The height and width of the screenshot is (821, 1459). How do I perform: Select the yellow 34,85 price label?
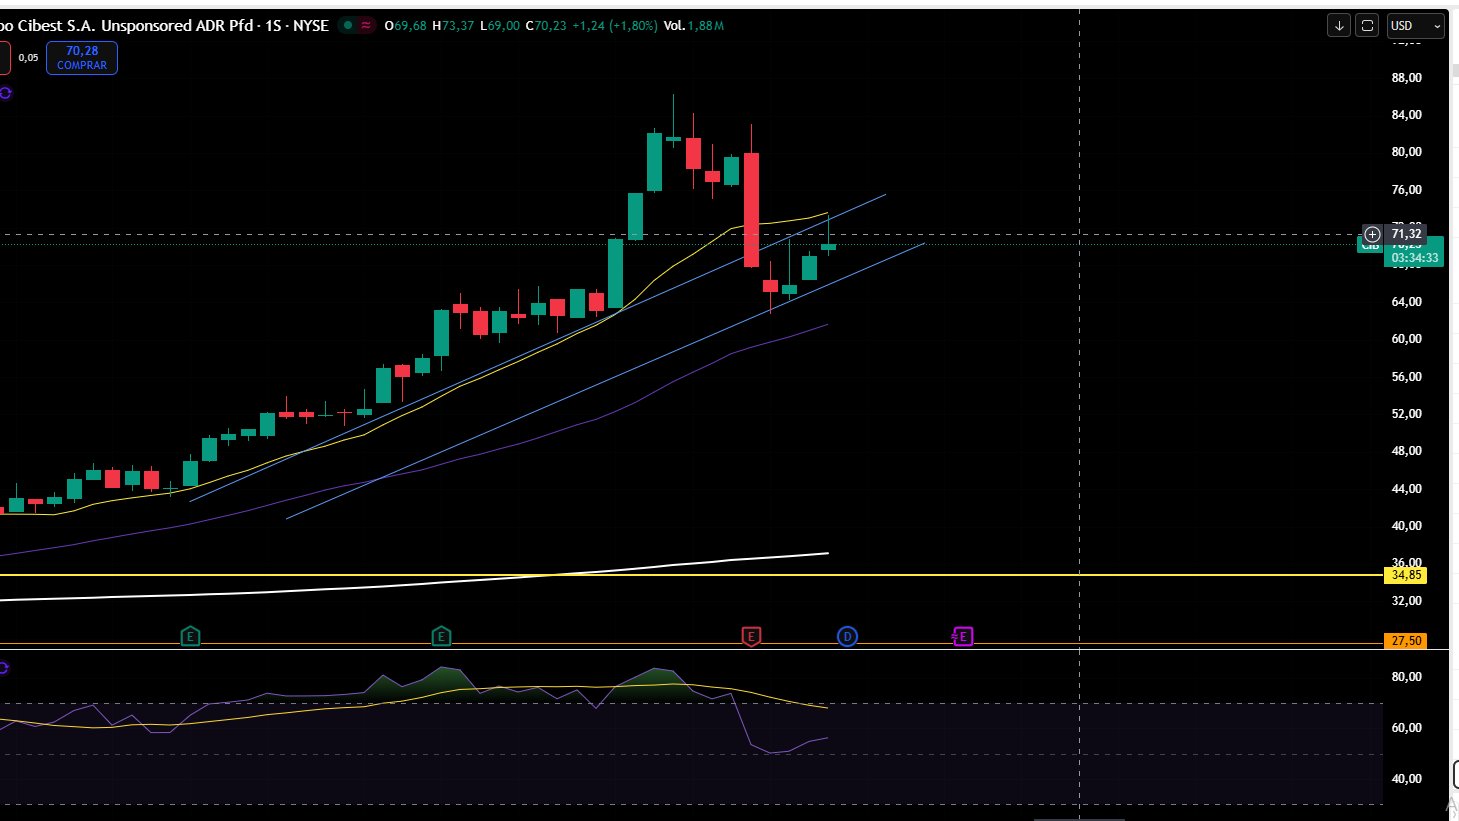tap(1406, 575)
